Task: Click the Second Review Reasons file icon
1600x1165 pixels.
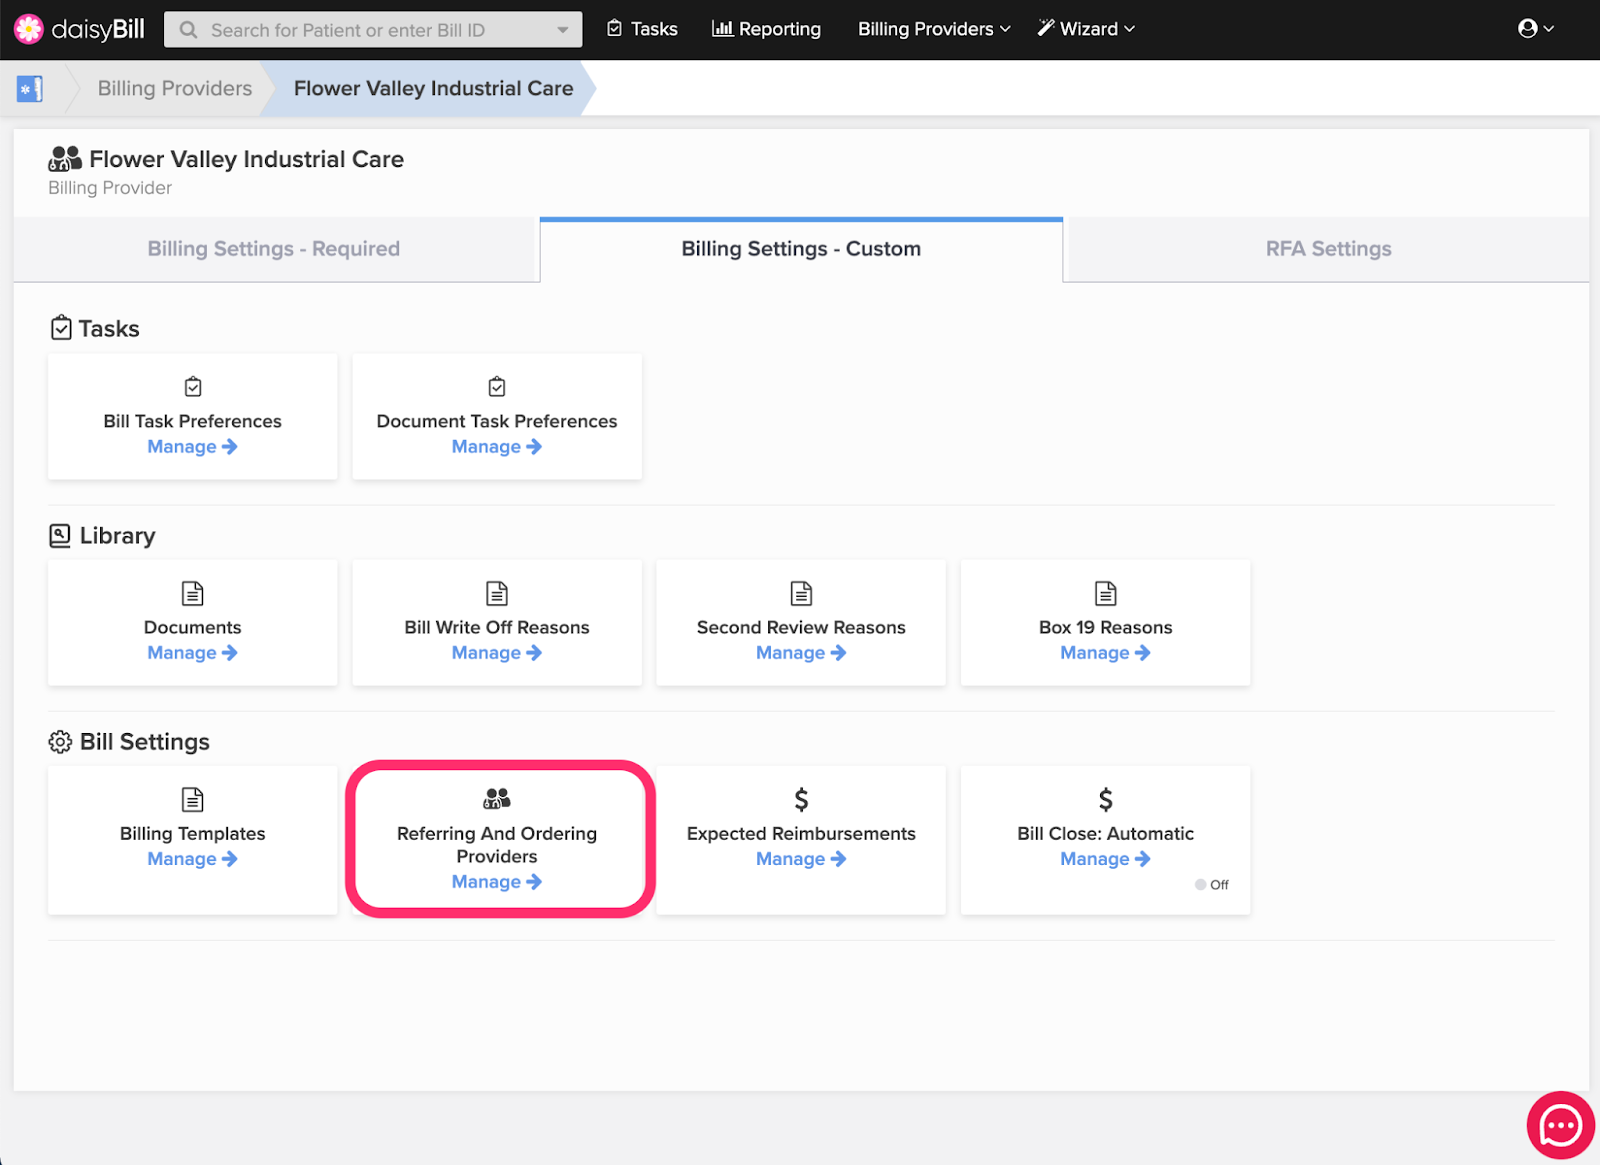Action: tap(801, 593)
